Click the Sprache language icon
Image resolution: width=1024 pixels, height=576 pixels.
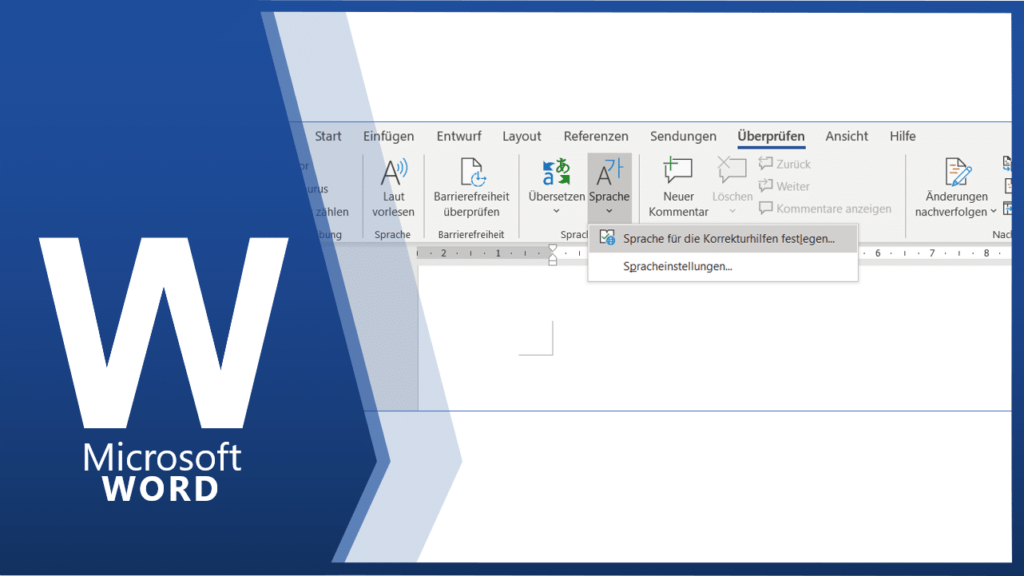(x=609, y=172)
